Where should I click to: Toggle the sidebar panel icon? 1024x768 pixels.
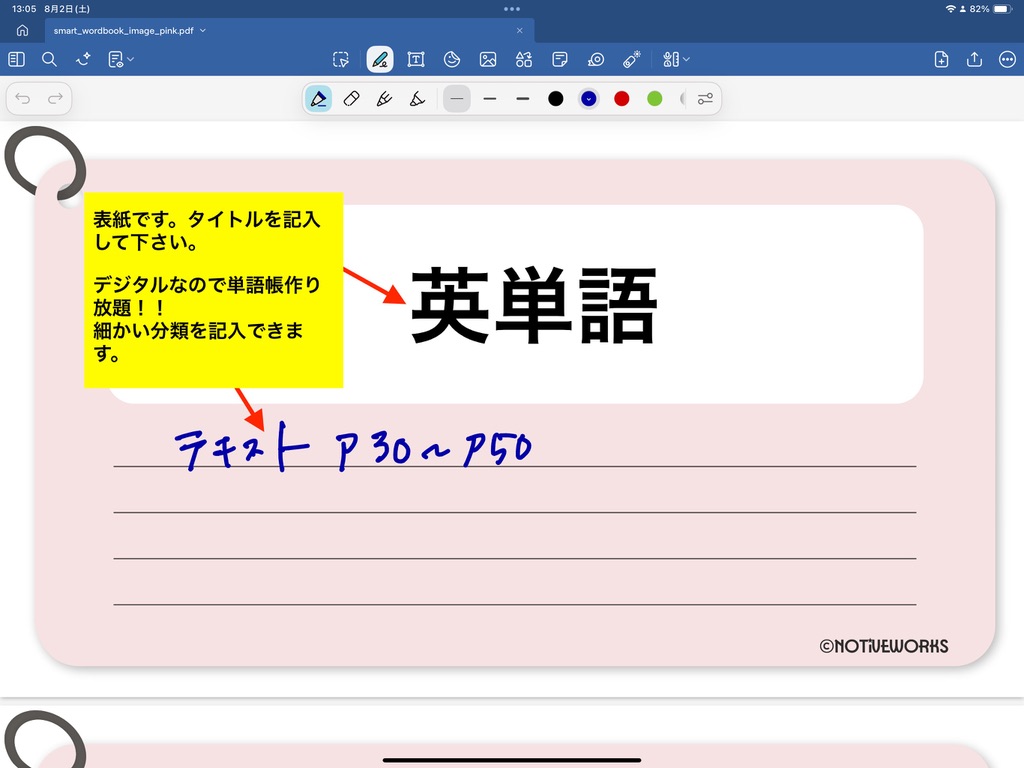(x=16, y=59)
